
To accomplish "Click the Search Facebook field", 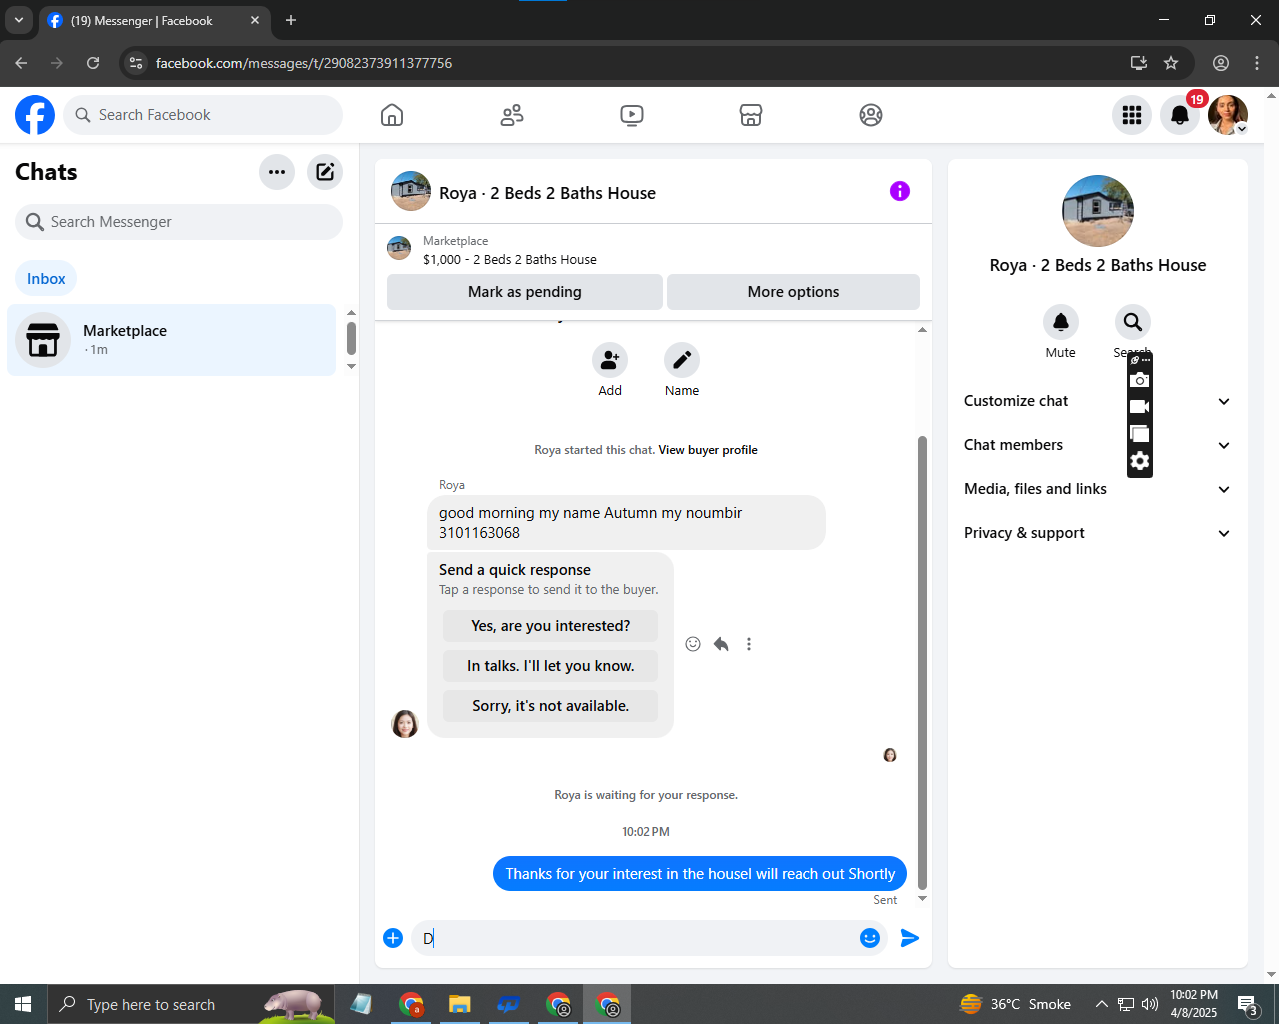I will [x=203, y=115].
